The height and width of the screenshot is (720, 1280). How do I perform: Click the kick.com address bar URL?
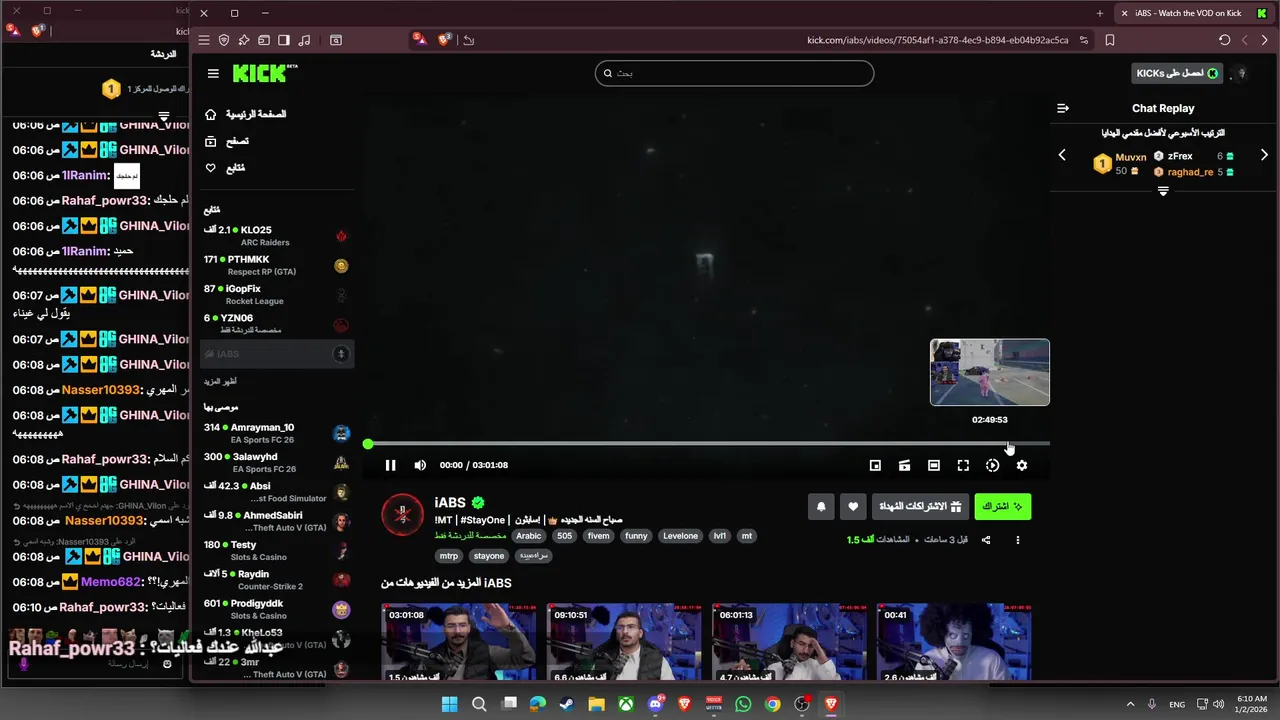click(x=938, y=40)
